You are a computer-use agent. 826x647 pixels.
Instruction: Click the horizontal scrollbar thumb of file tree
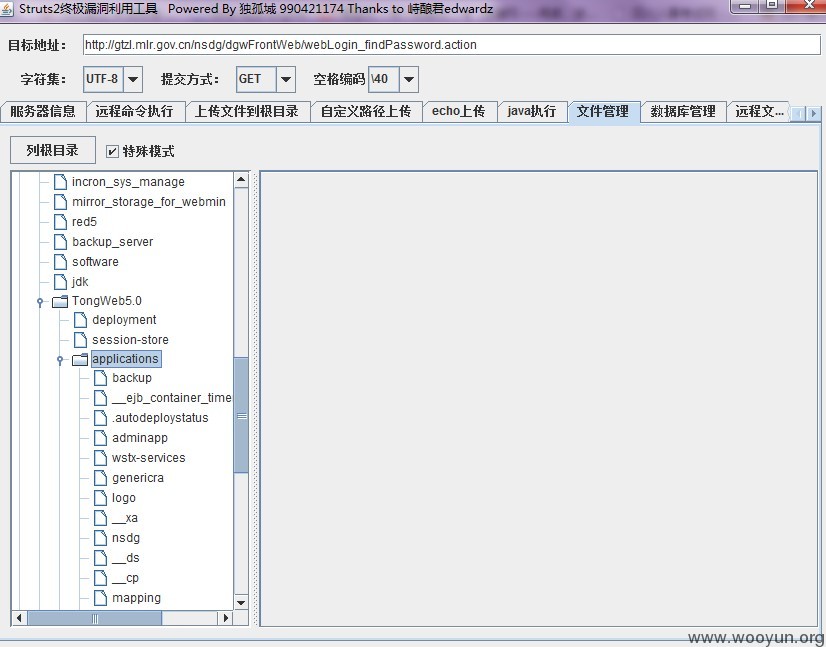click(95, 618)
